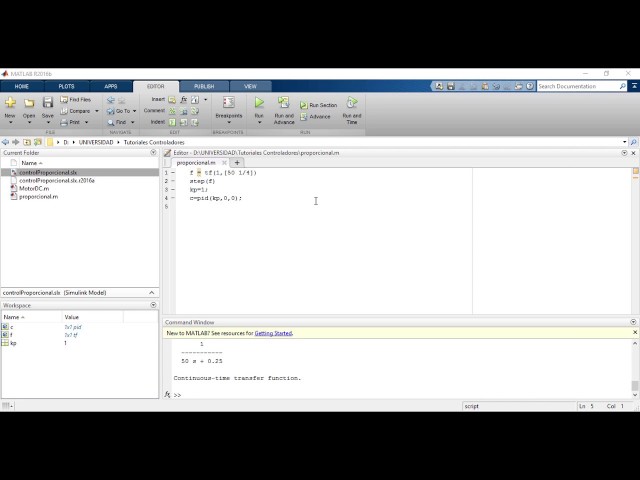The width and height of the screenshot is (640, 480).
Task: Close the Getting Started notification banner
Action: (x=634, y=332)
